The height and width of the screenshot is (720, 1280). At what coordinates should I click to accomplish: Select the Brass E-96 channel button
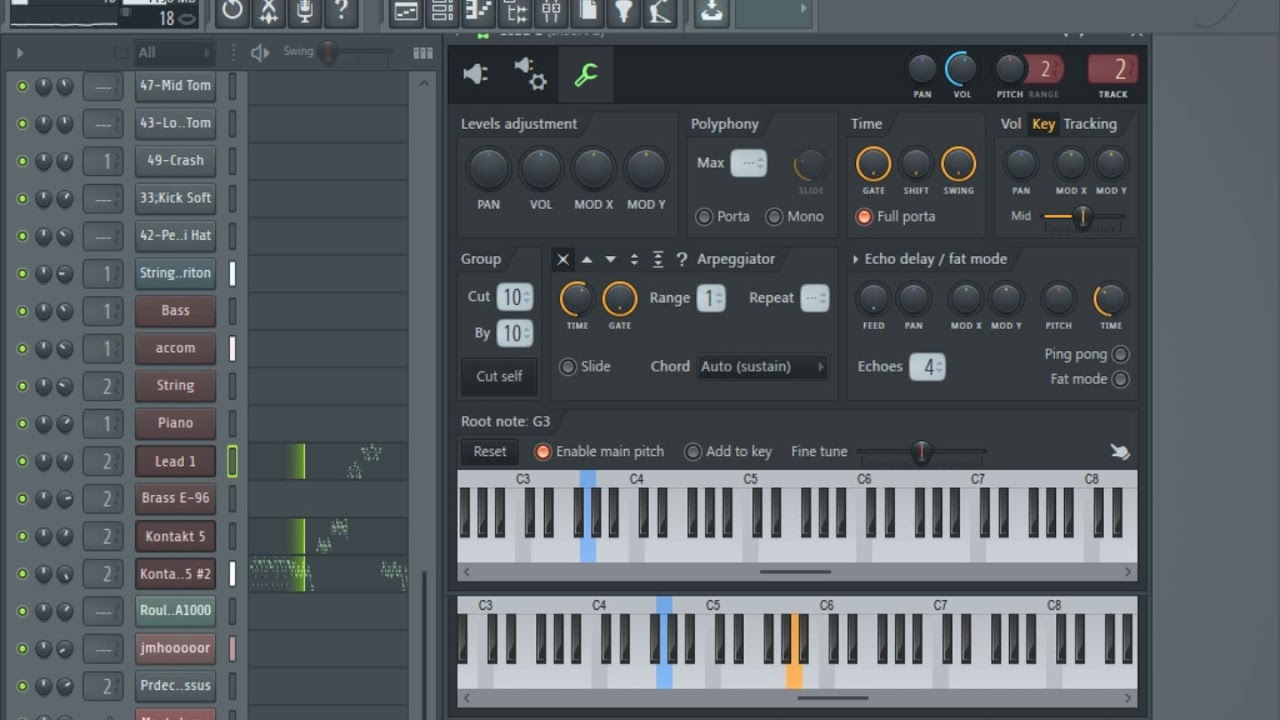[x=175, y=498]
